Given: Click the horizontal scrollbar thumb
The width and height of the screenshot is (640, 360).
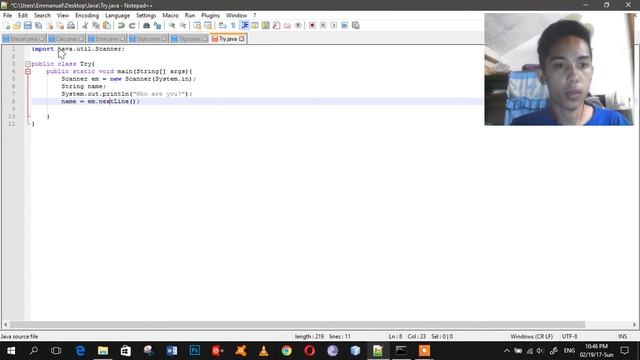Looking at the screenshot, I should 297,324.
